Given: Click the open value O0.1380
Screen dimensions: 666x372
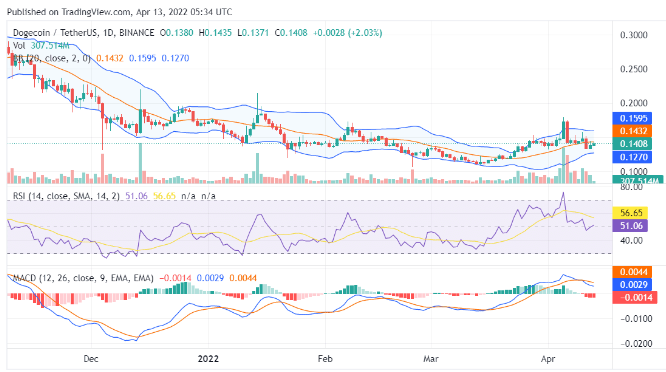Looking at the screenshot, I should click(x=176, y=33).
